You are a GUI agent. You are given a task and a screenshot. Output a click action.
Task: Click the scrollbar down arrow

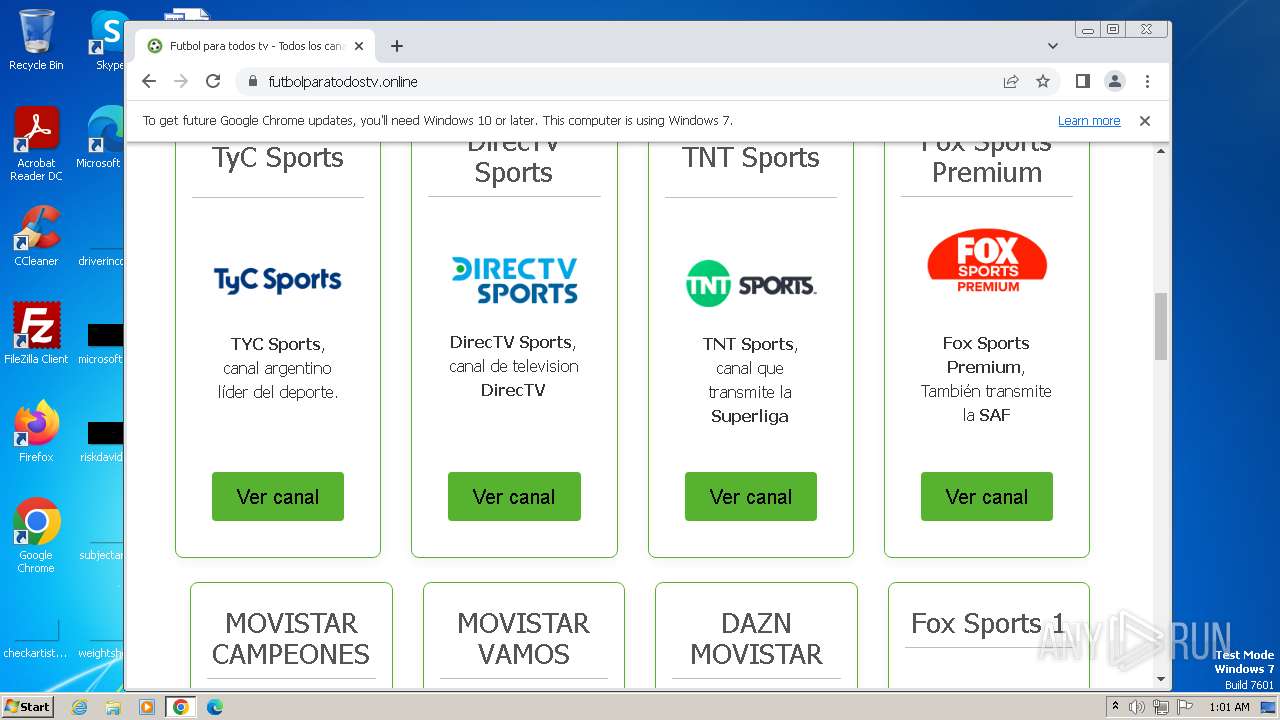coord(1161,679)
